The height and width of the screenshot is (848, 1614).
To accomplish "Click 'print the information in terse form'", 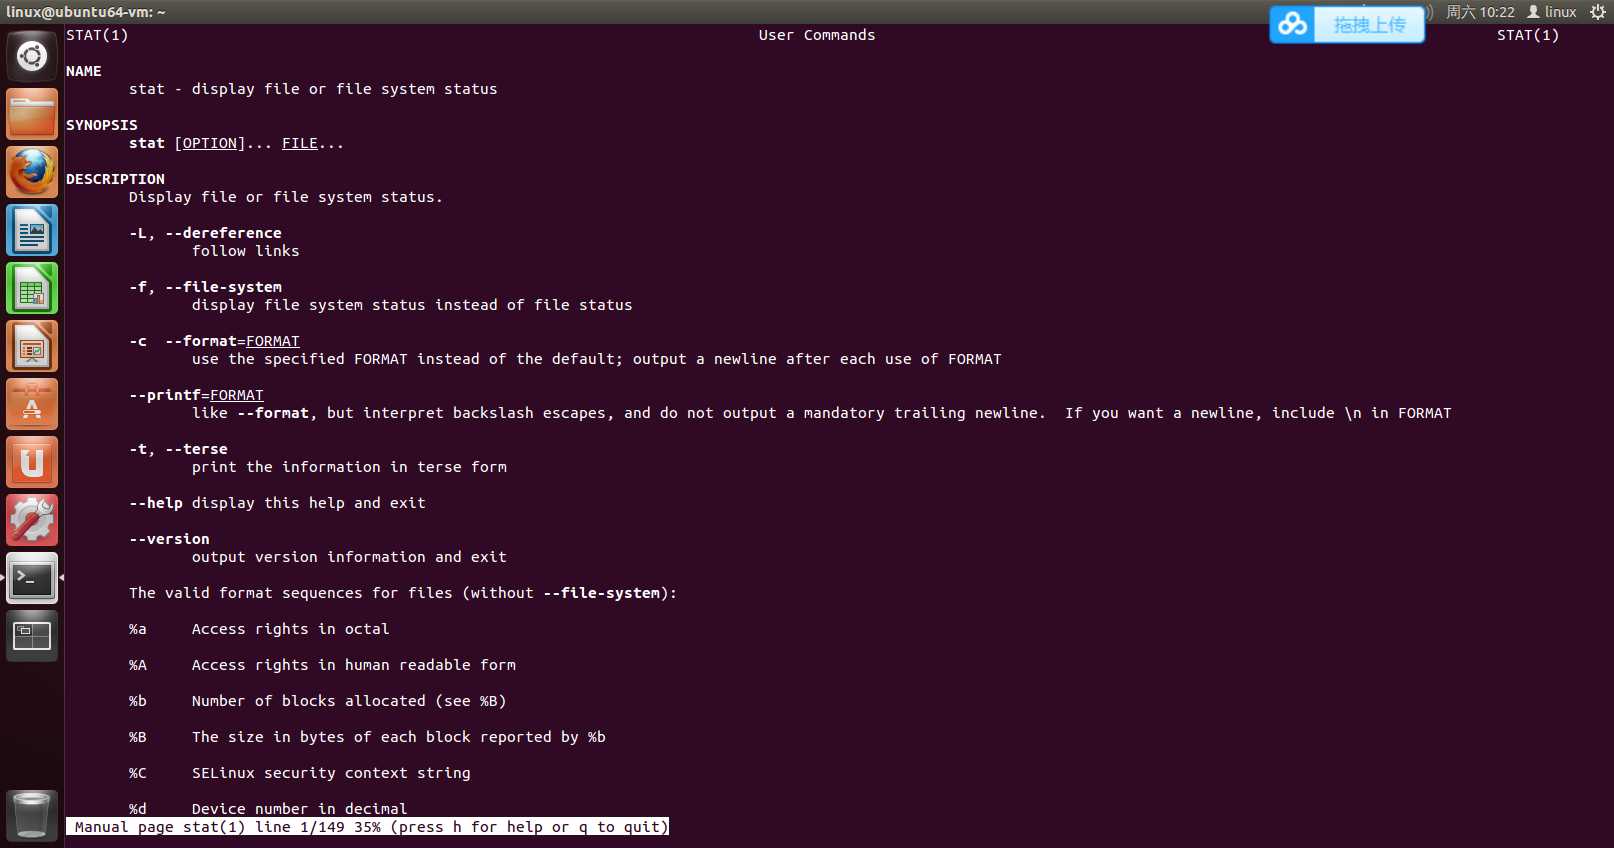I will 349,467.
